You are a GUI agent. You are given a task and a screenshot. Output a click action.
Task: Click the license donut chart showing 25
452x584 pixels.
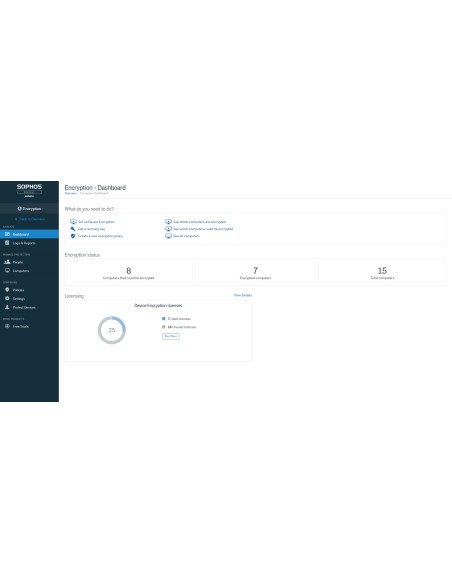112,330
